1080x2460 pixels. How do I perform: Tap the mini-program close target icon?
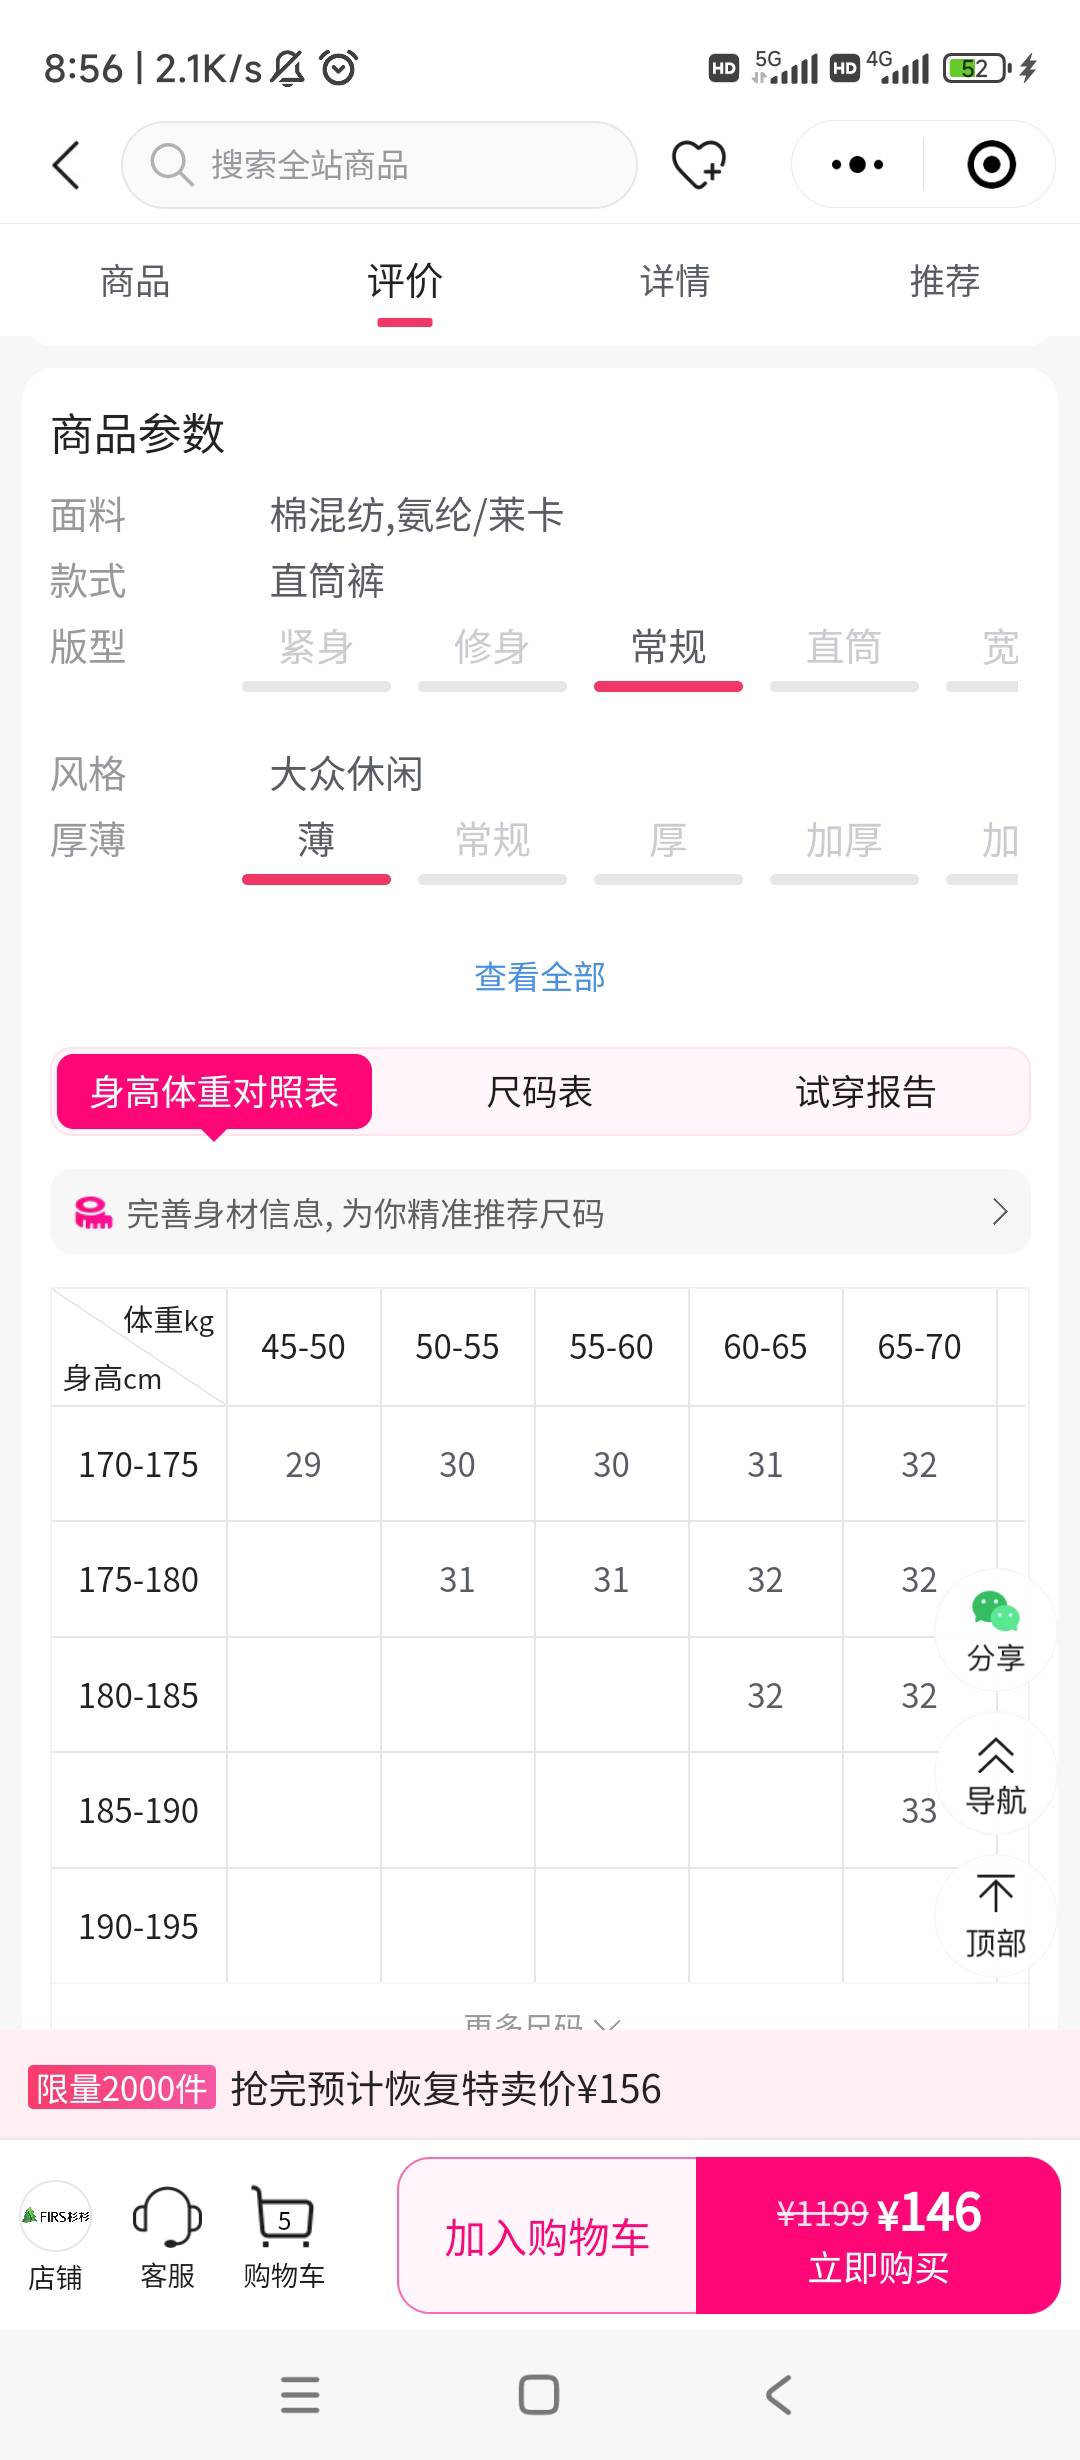991,165
